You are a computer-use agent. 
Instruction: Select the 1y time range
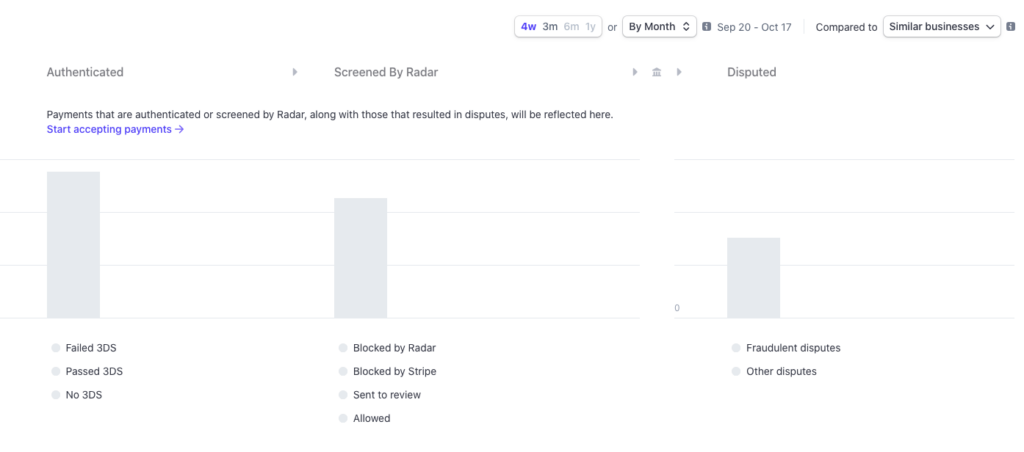pos(591,27)
